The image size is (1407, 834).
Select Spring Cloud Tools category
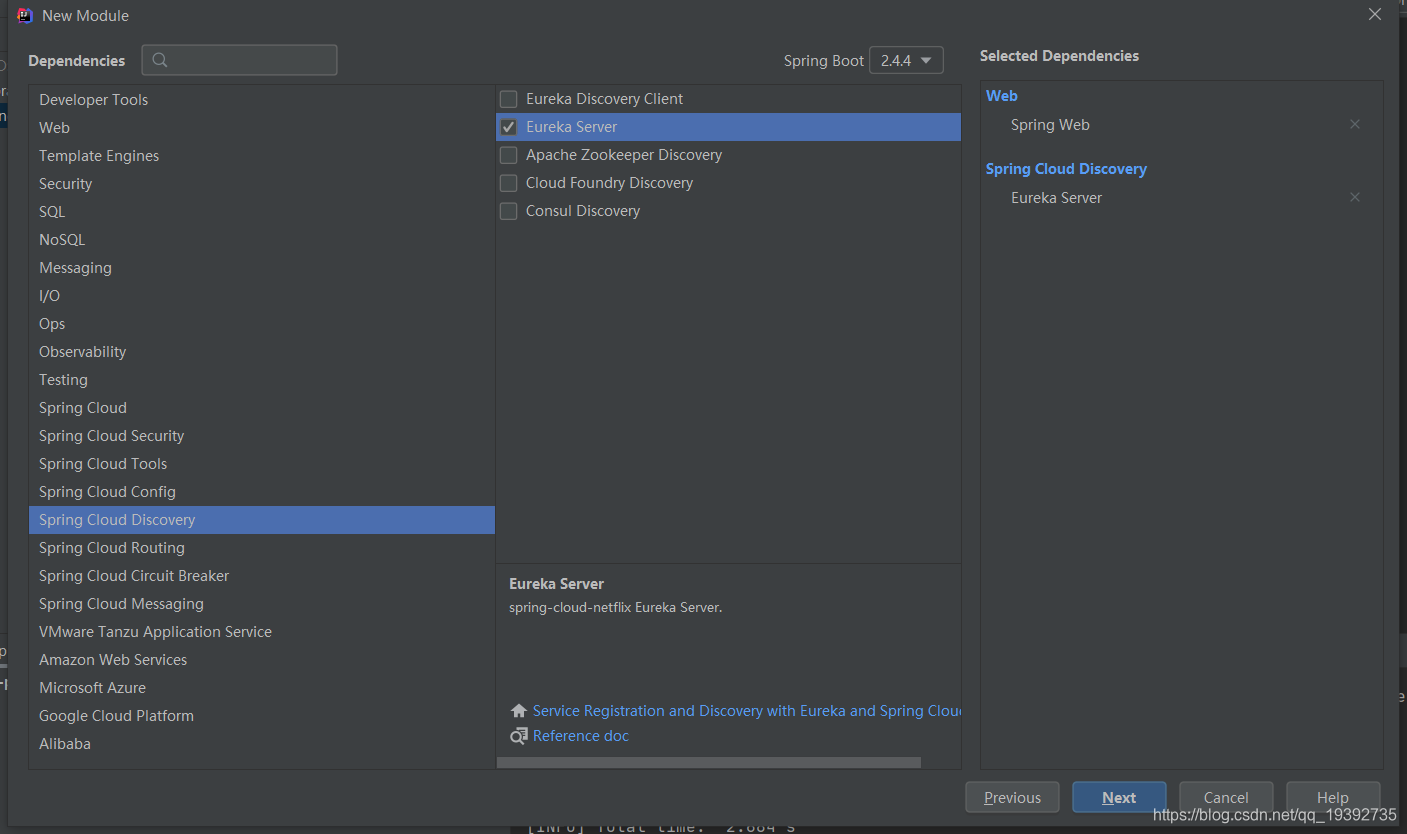(262, 464)
